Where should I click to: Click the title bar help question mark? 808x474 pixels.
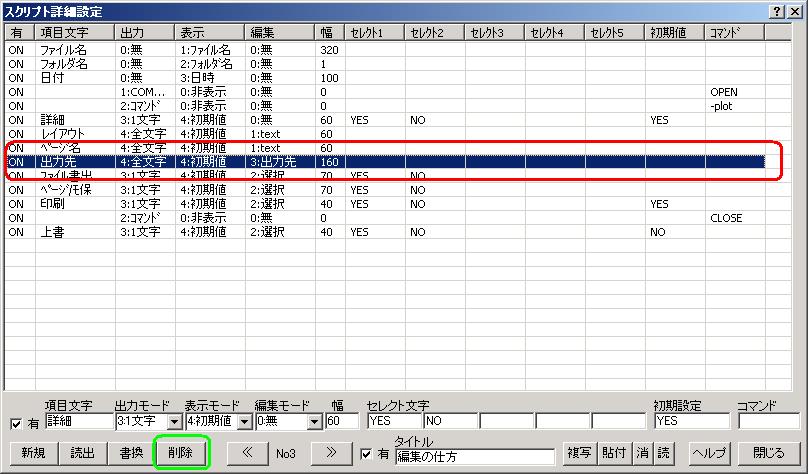778,9
